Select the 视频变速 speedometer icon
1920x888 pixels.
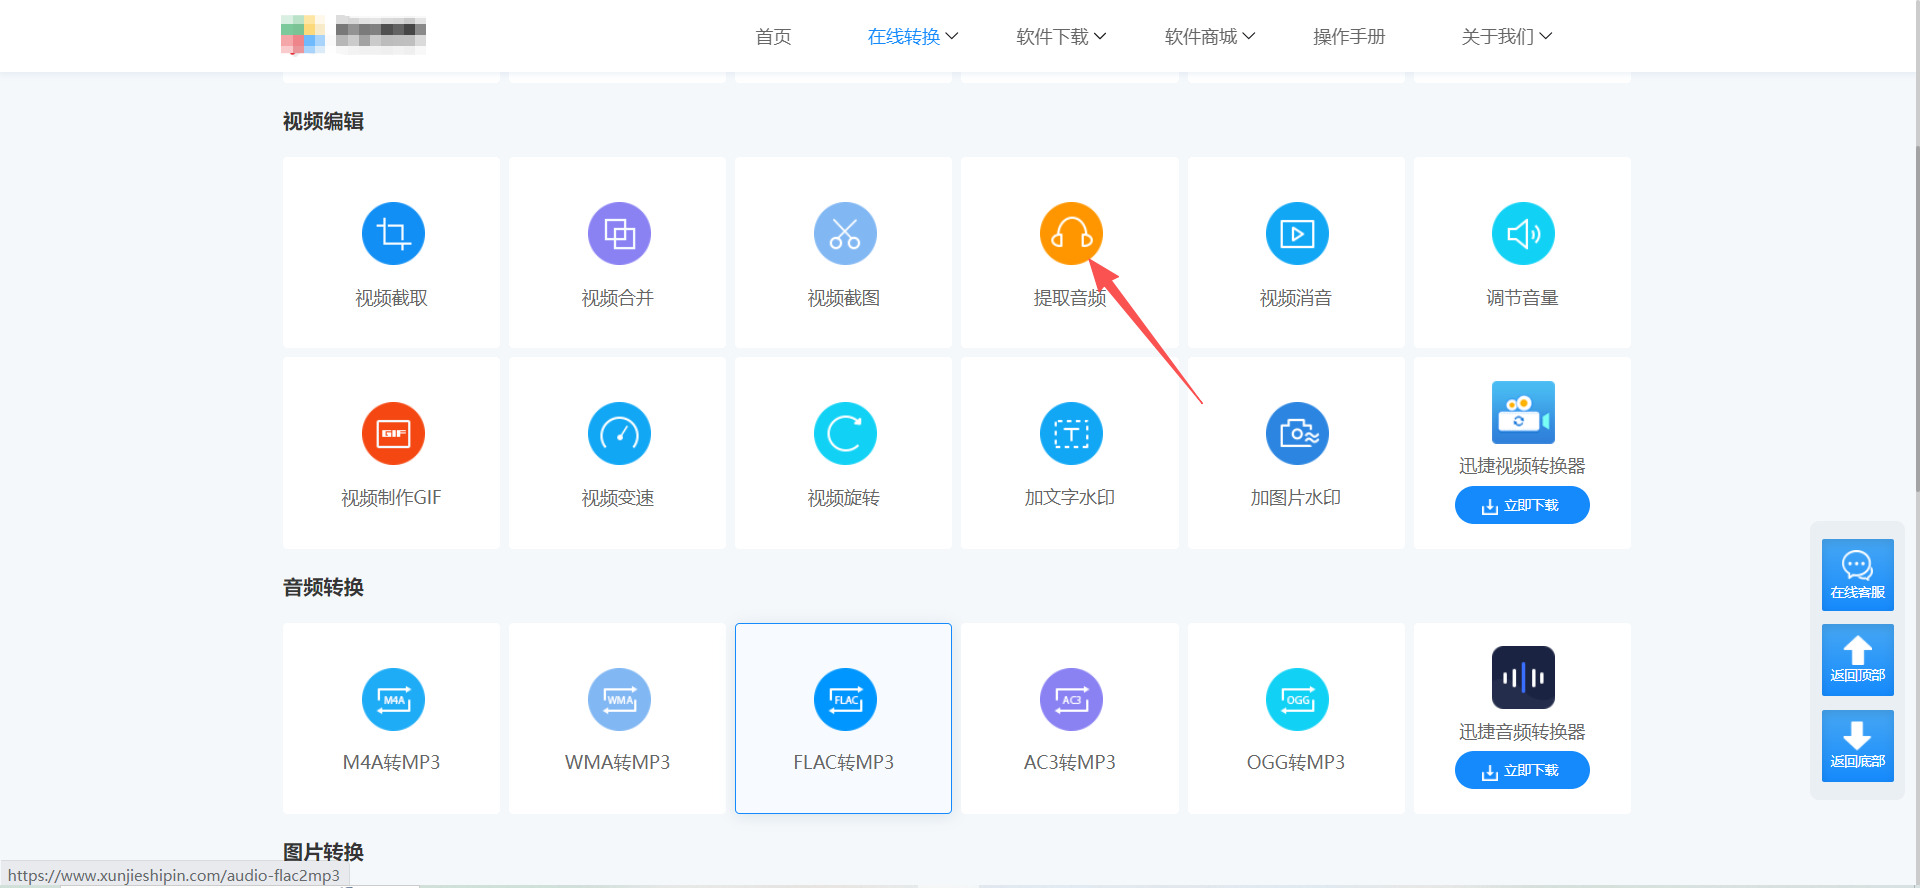(619, 434)
